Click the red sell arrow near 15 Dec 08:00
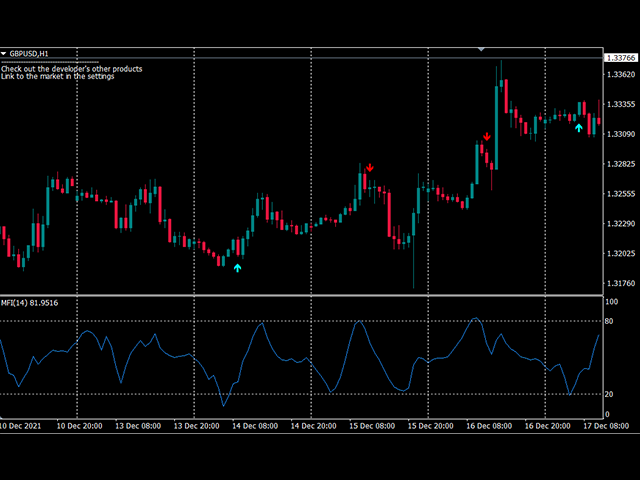This screenshot has width=640, height=480. coord(370,167)
